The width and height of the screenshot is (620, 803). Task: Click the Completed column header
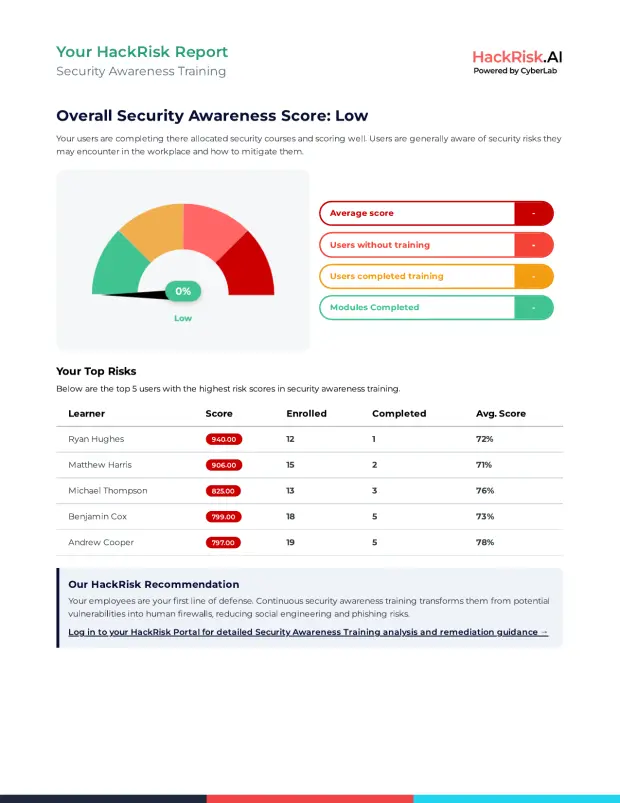tap(399, 413)
